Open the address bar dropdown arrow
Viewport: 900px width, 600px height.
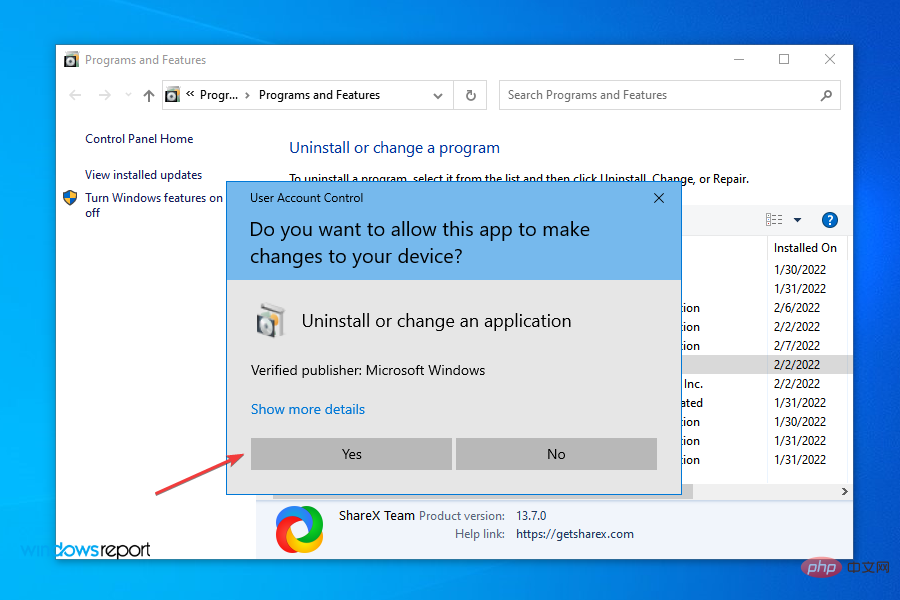[437, 95]
